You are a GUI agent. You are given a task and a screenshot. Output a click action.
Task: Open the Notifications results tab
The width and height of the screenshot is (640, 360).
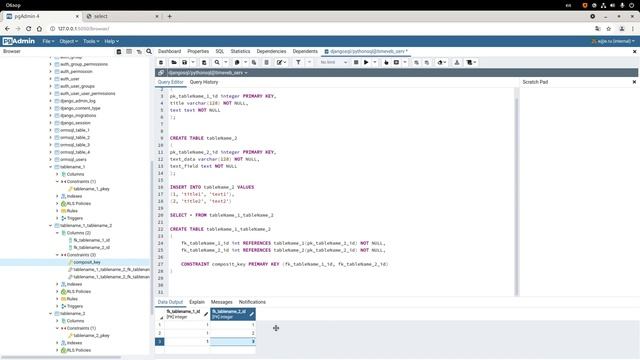pos(252,302)
